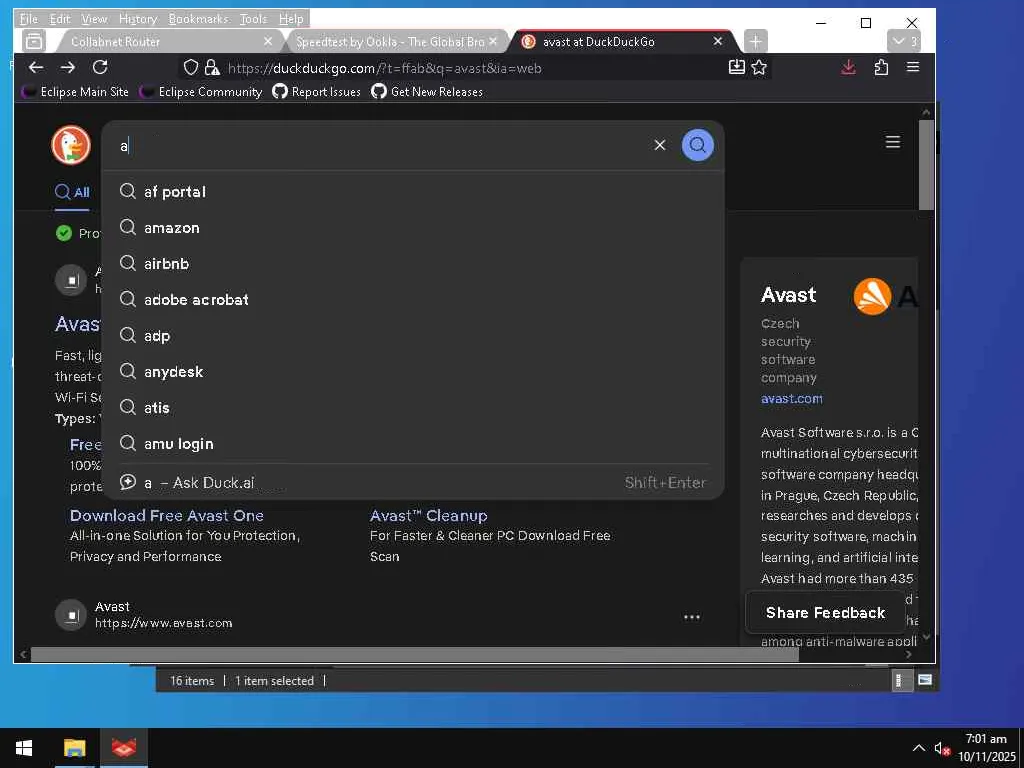The height and width of the screenshot is (768, 1024).
Task: Click the Share Feedback button
Action: [825, 613]
